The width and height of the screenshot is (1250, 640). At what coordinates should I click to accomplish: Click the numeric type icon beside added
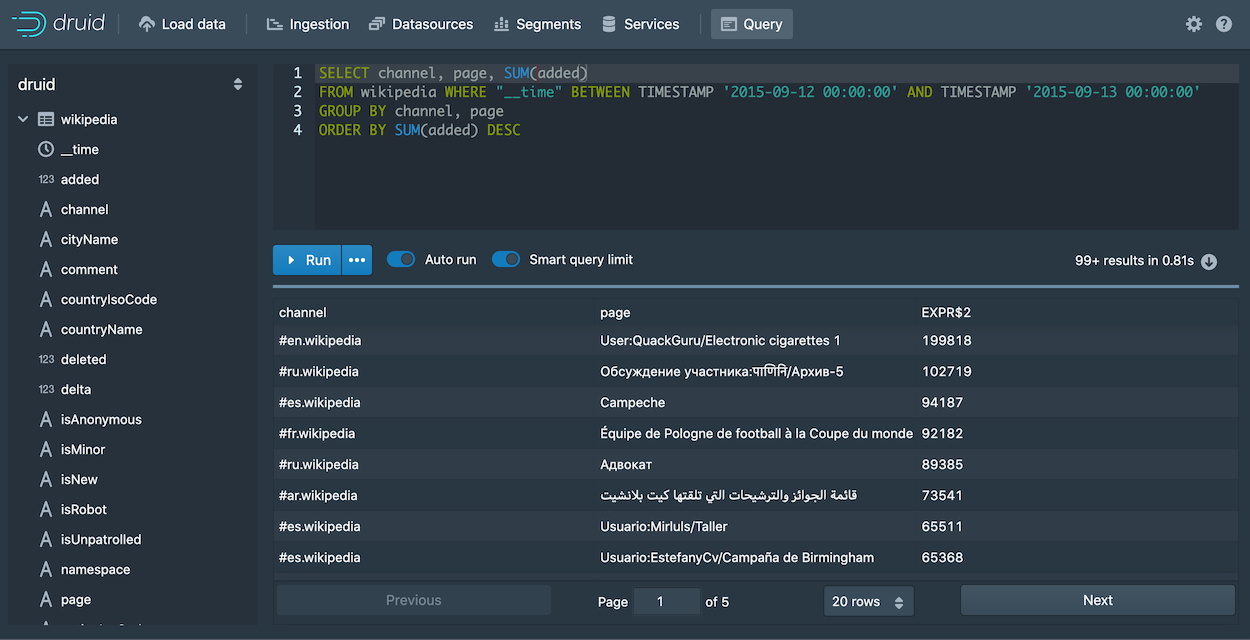point(46,180)
